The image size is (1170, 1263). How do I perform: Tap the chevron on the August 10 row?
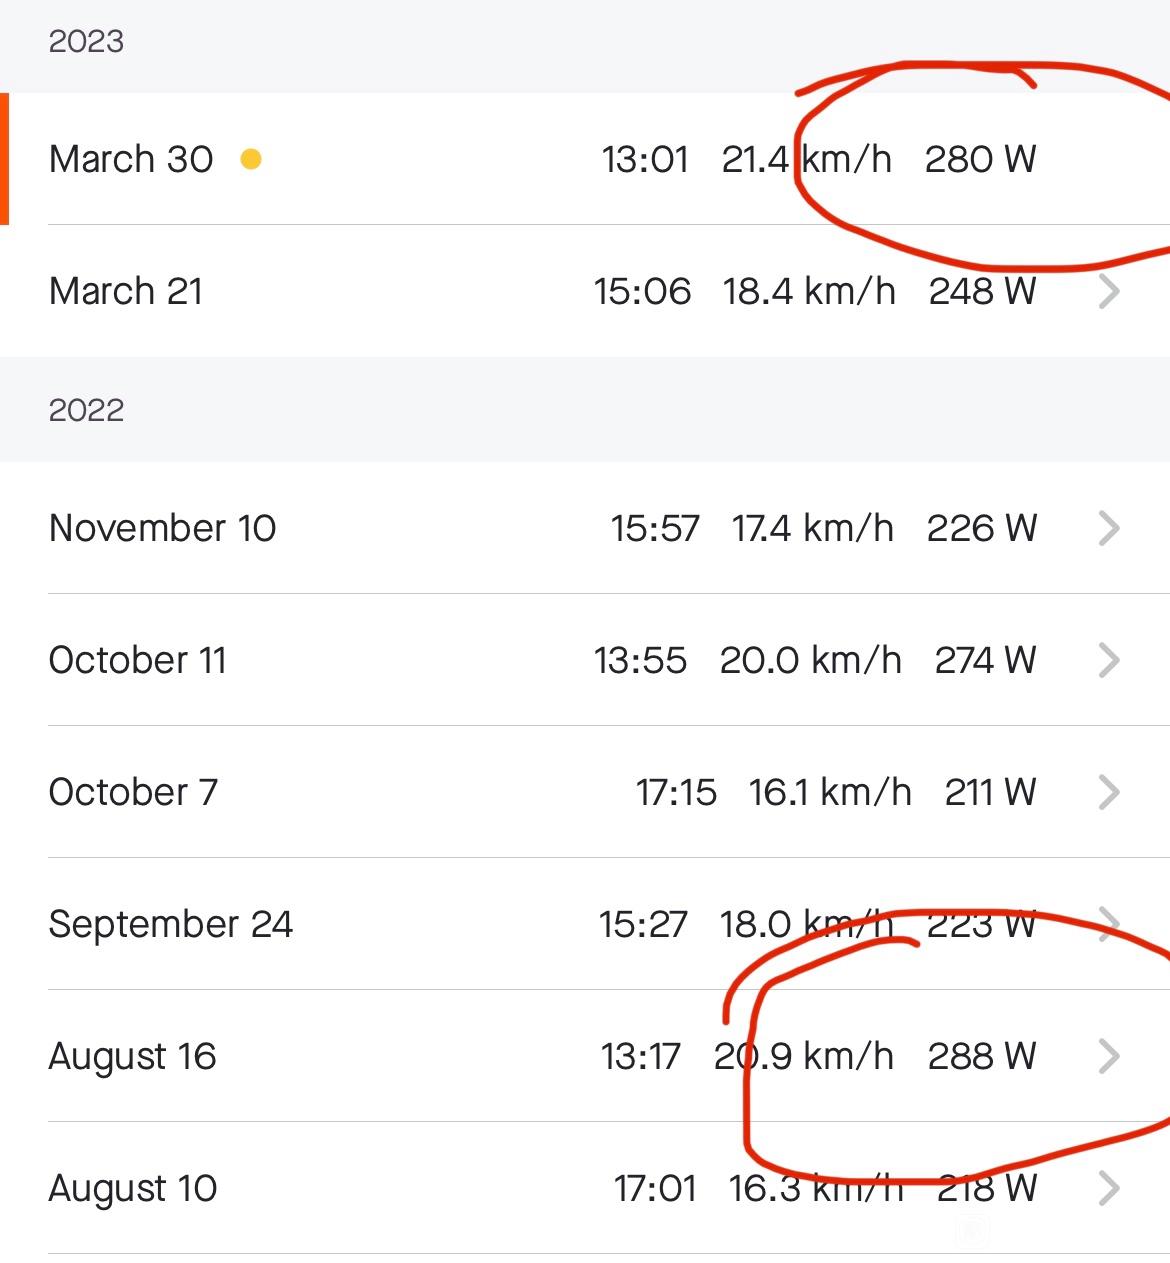click(x=1108, y=1188)
